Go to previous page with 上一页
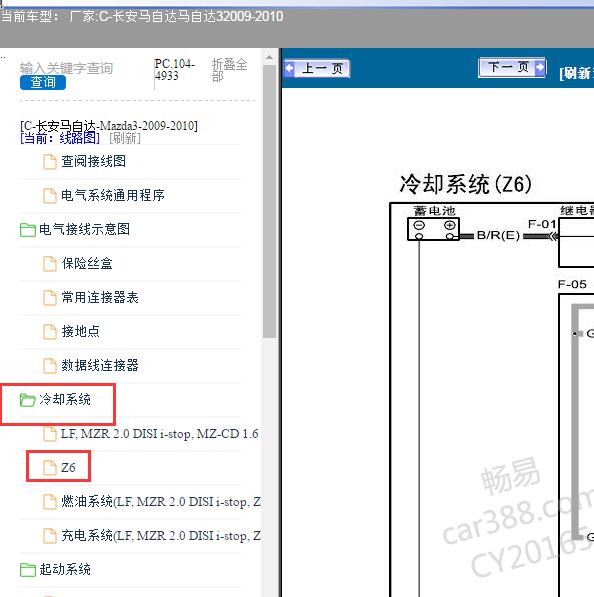Screen dimensions: 594x597 click(317, 69)
